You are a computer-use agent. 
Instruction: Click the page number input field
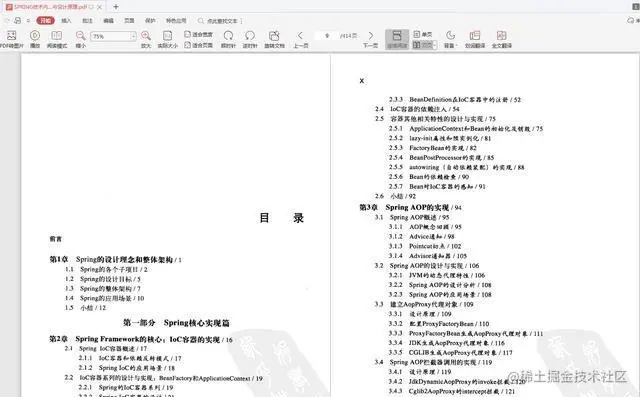[x=327, y=36]
